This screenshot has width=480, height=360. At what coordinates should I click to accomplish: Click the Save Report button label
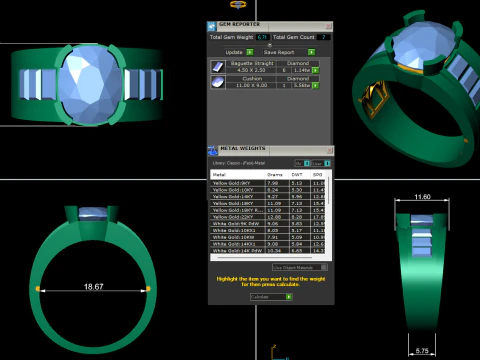[279, 52]
